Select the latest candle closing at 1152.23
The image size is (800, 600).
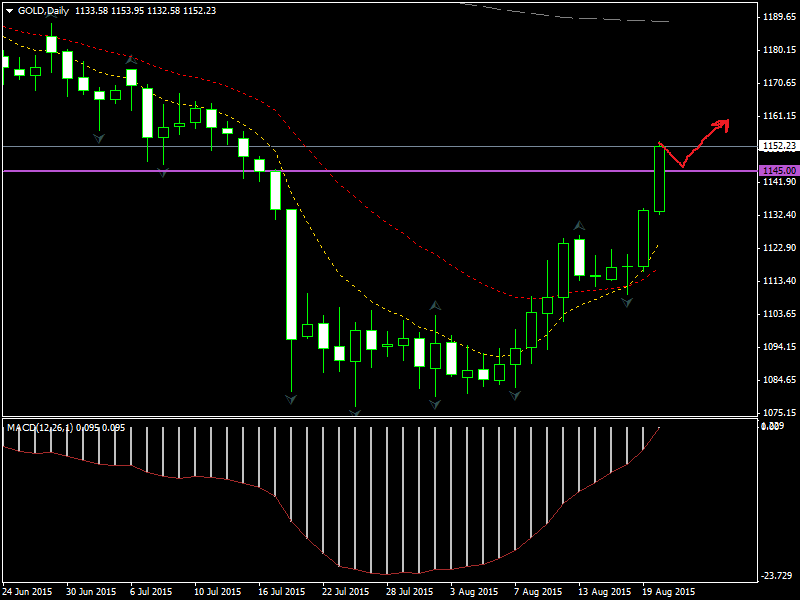point(660,179)
